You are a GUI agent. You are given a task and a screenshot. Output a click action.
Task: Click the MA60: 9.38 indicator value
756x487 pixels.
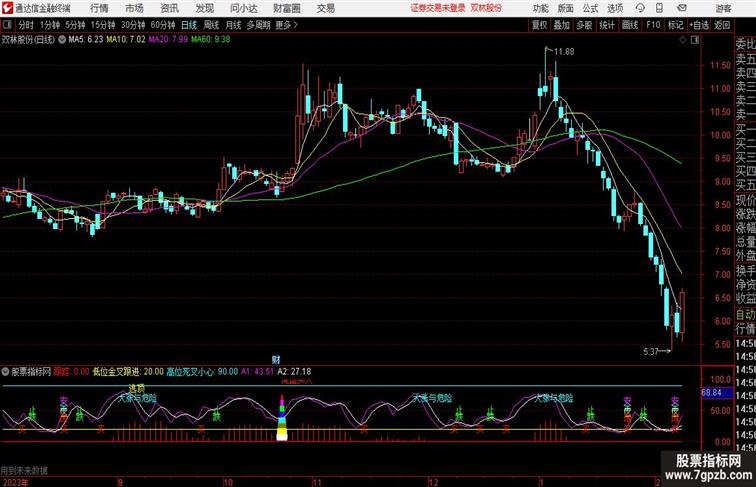(210, 40)
